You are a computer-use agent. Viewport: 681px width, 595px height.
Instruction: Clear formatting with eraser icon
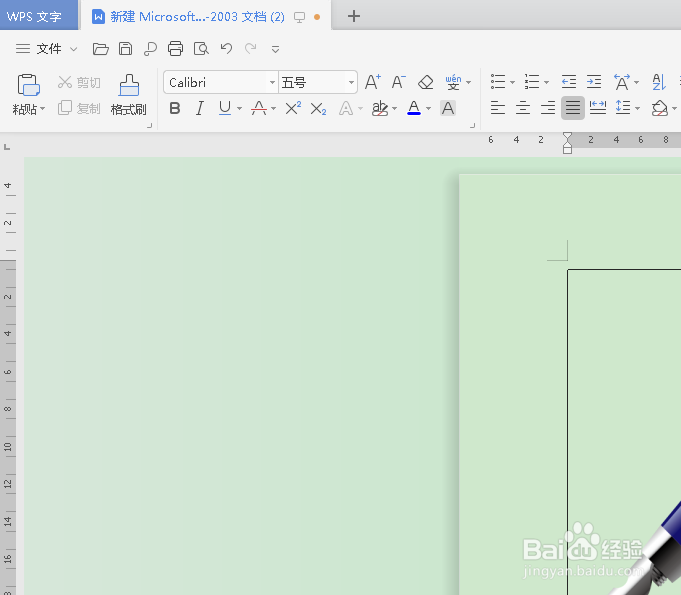pos(426,82)
